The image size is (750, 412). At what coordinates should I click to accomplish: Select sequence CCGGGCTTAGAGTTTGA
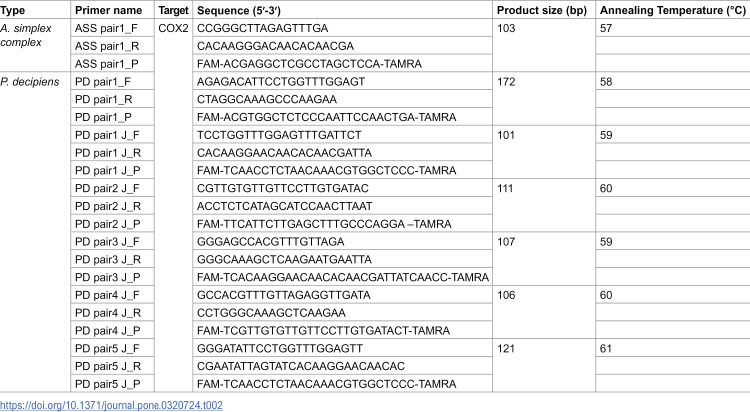click(262, 28)
